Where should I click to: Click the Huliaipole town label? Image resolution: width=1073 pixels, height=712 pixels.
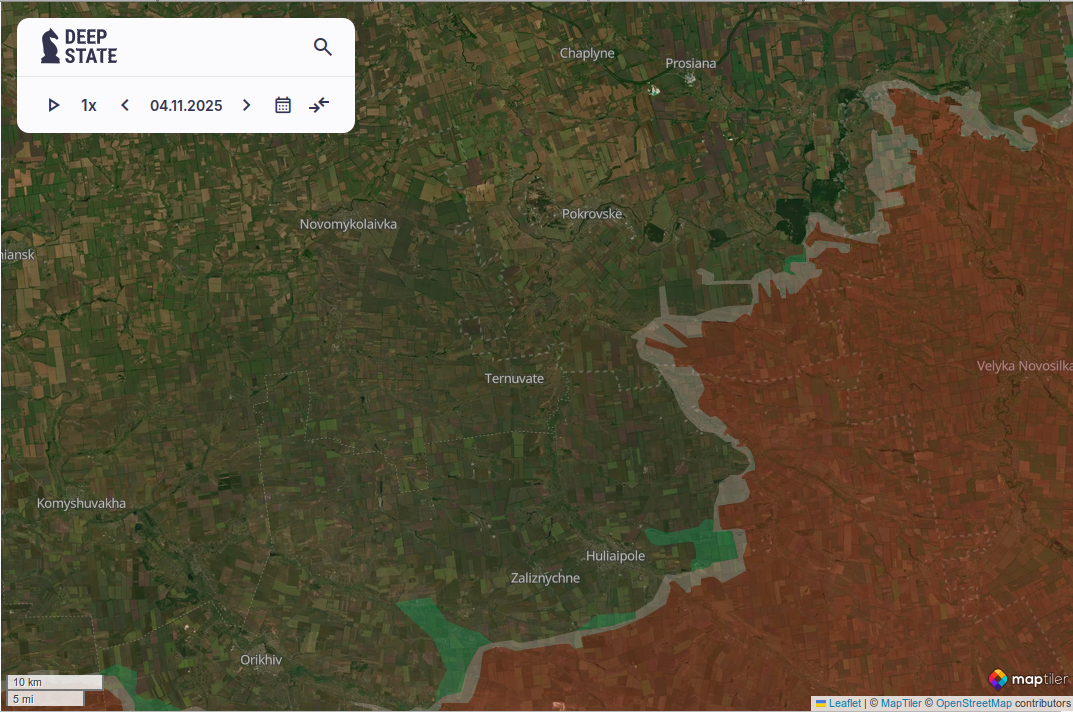pyautogui.click(x=615, y=556)
